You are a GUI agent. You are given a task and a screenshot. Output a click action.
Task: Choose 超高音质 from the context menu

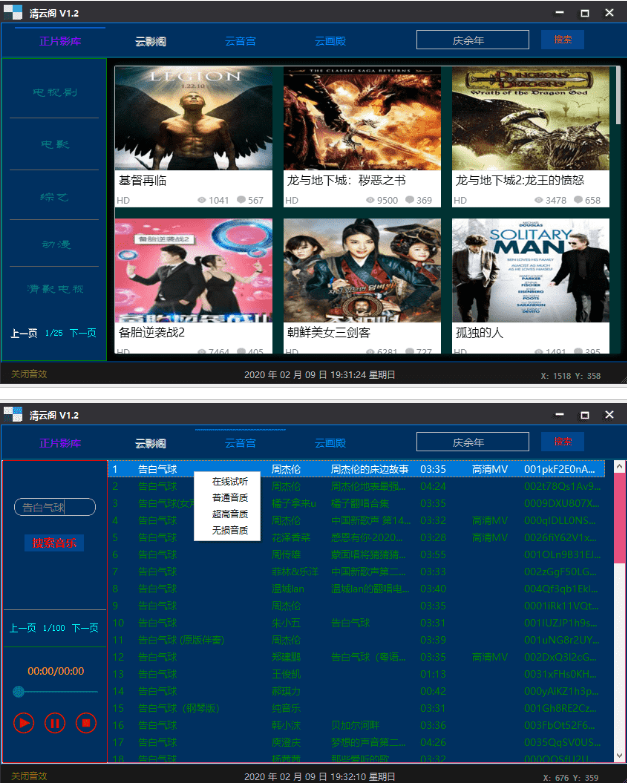[230, 514]
